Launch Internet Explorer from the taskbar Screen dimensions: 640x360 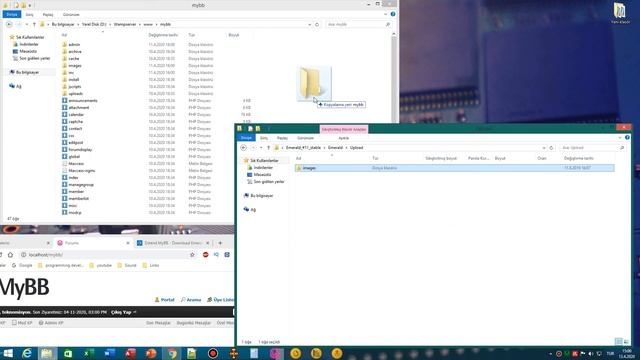[27, 353]
